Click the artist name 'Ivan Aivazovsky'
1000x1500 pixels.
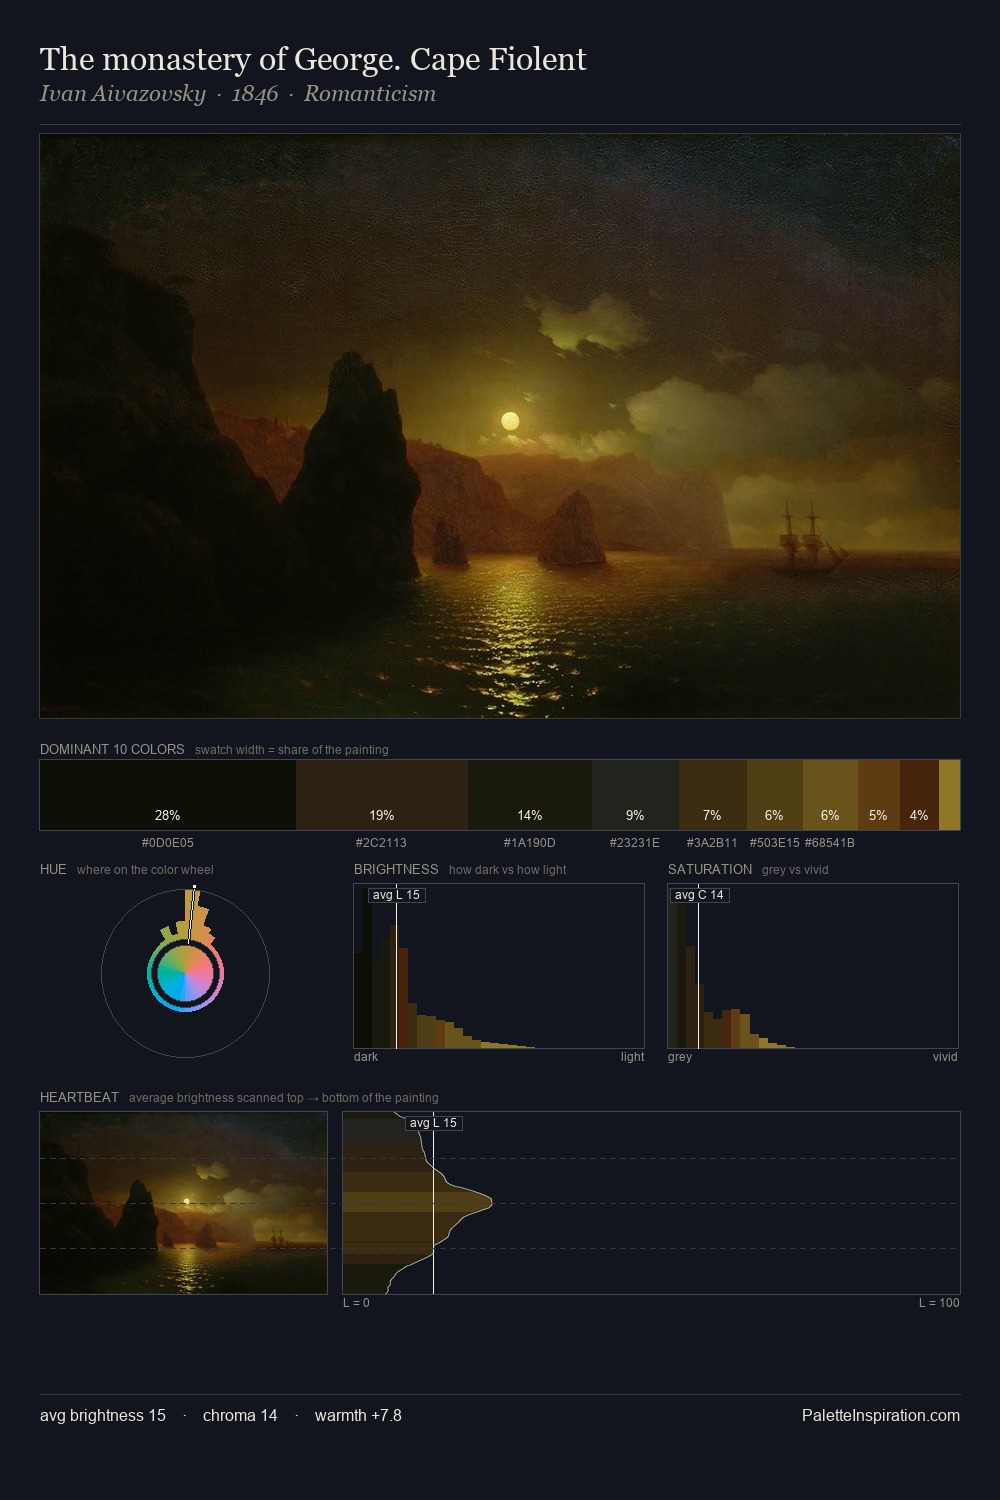click(122, 94)
